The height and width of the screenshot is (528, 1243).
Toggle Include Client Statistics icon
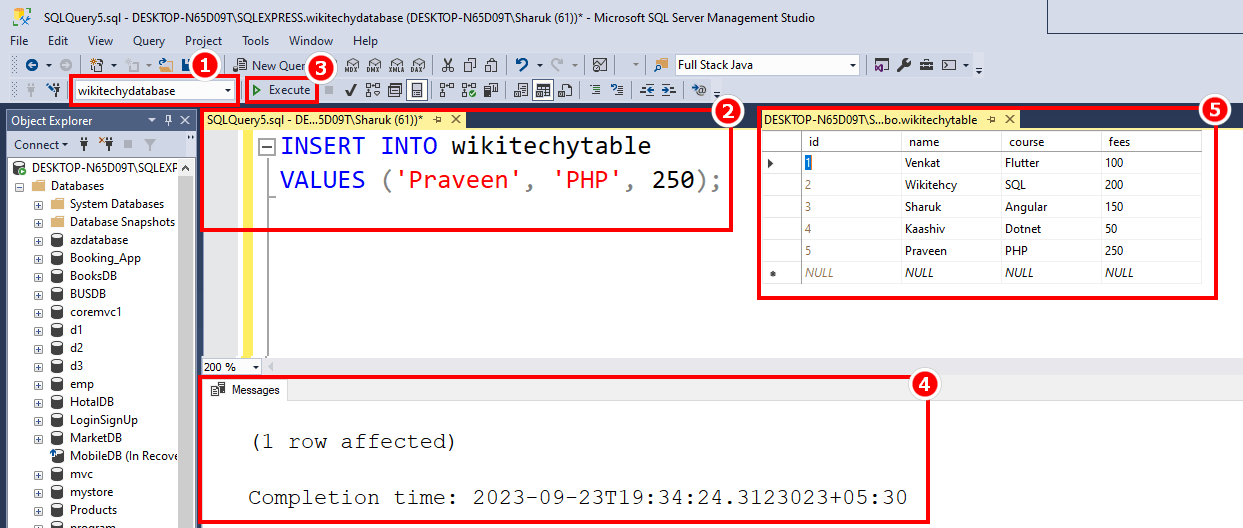[491, 90]
